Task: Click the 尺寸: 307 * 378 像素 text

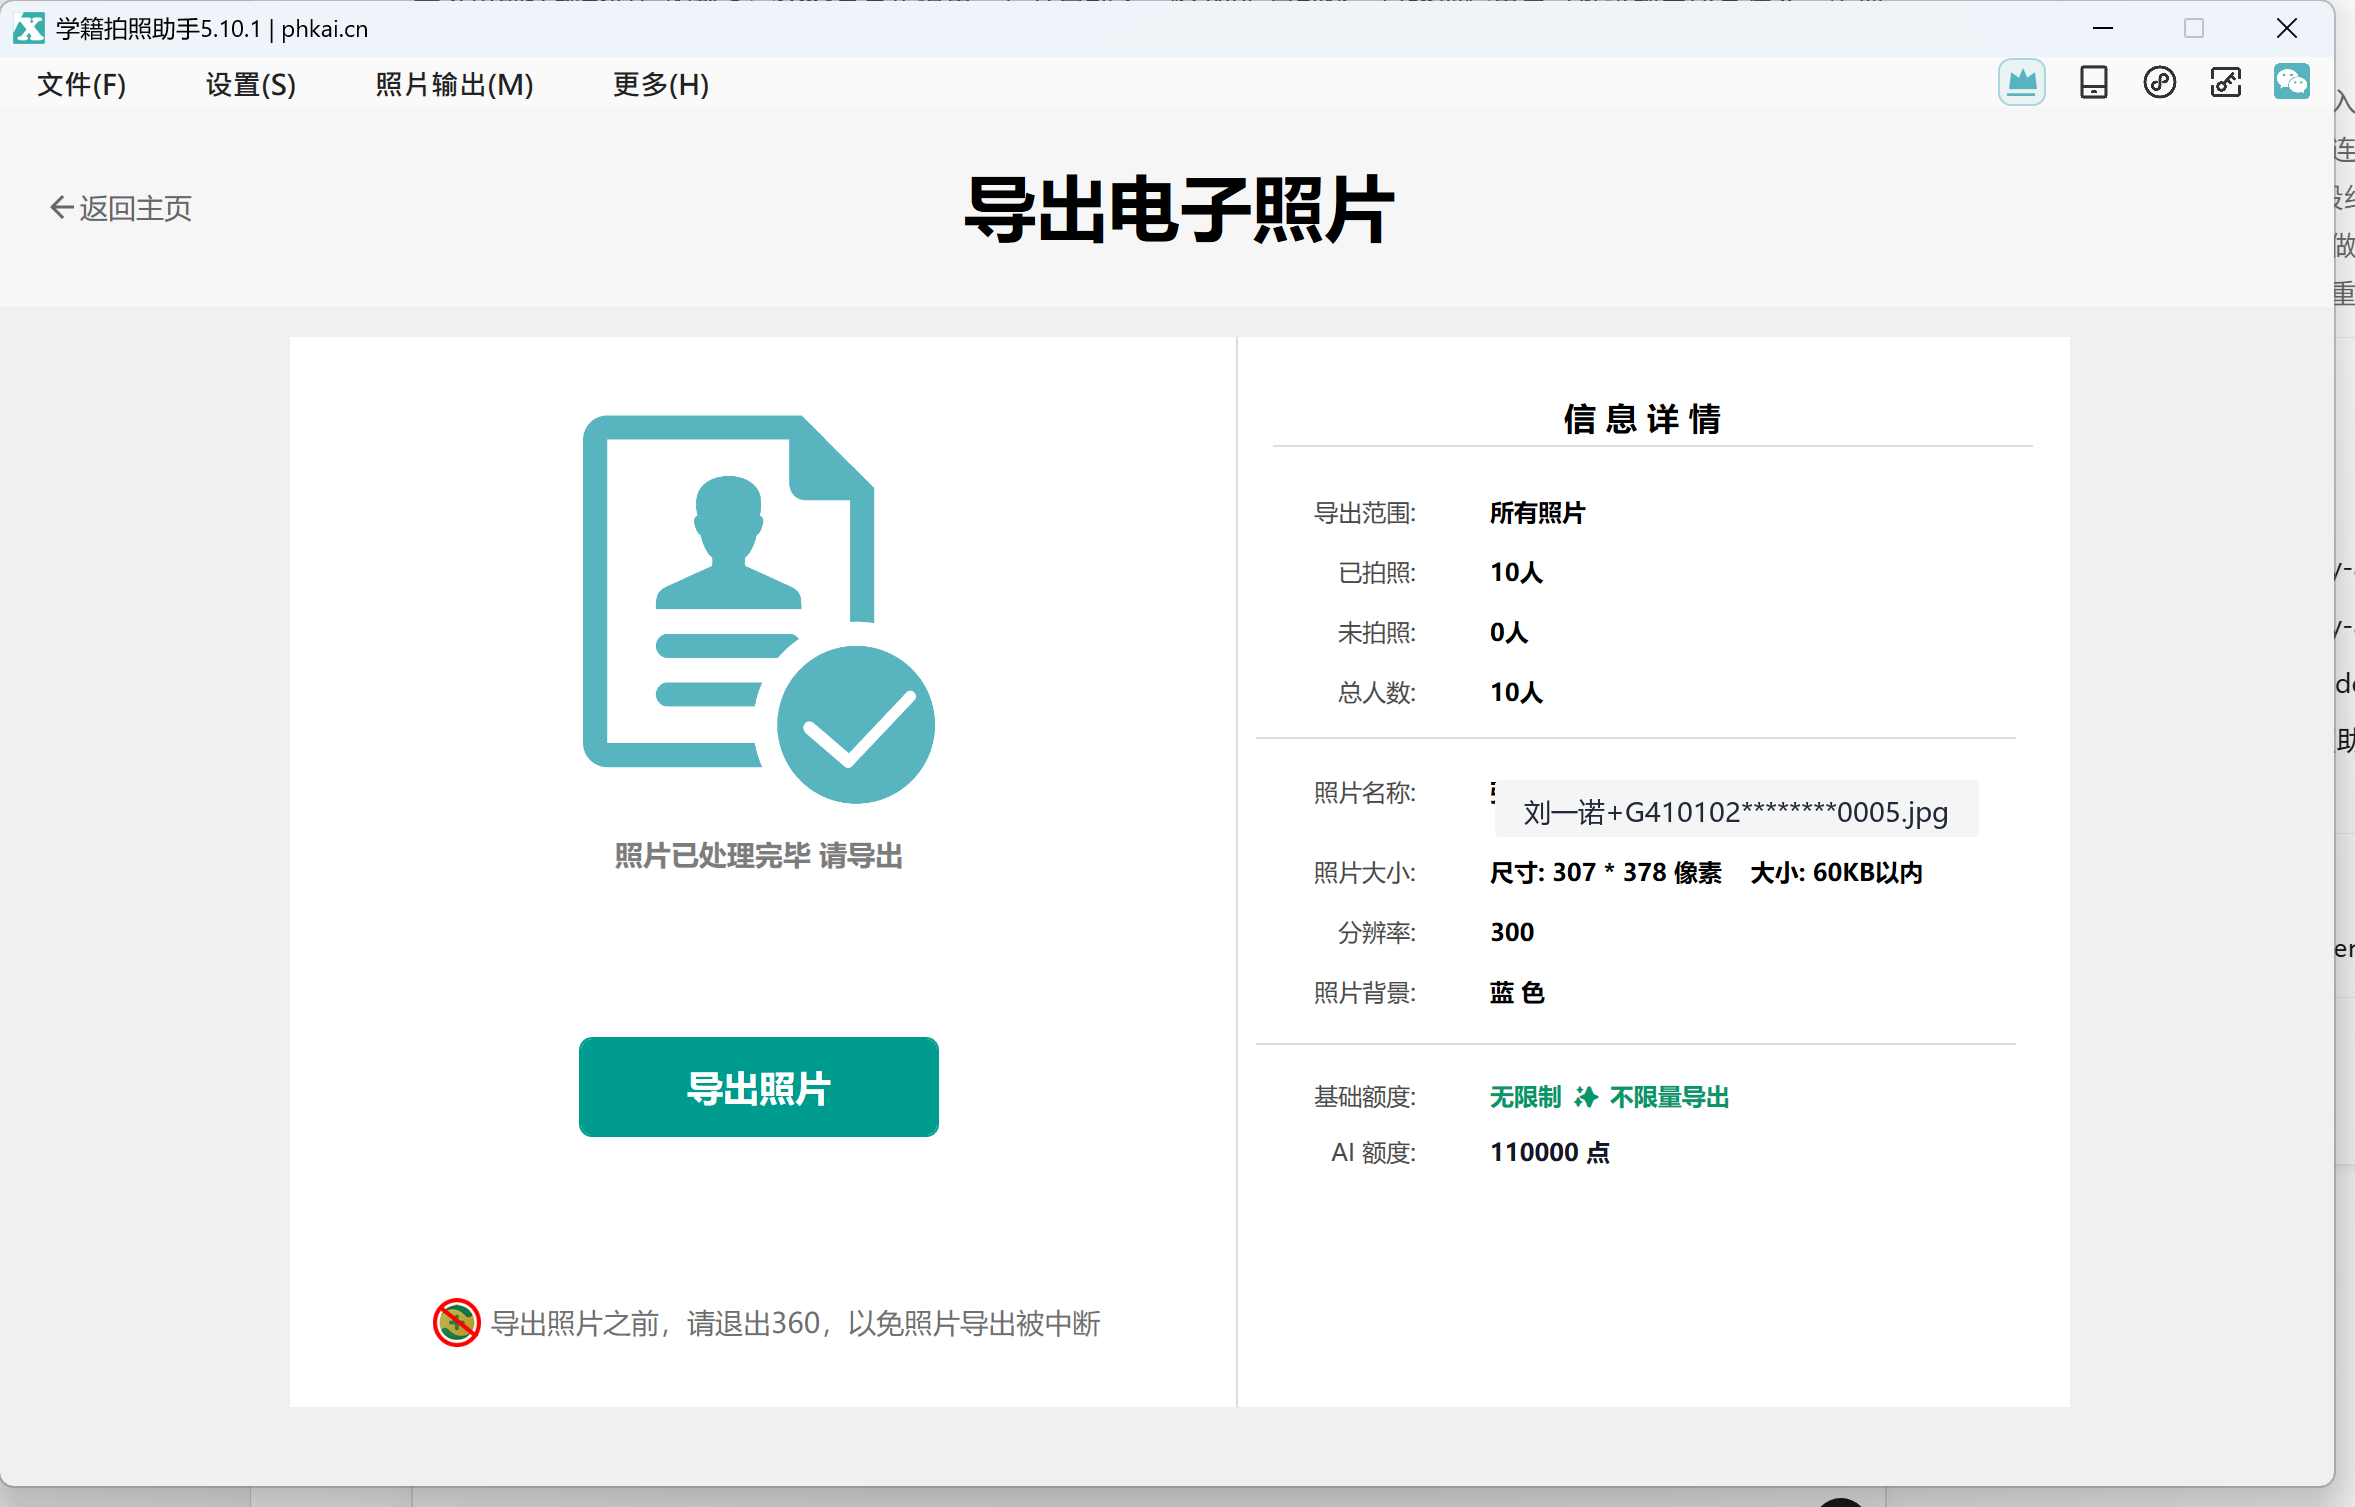Action: 1606,872
